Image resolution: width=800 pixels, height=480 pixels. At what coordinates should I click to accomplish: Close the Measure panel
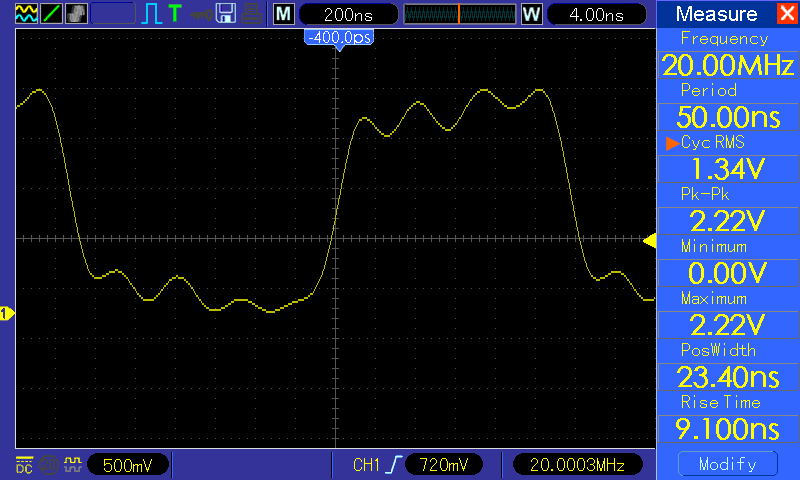point(788,13)
